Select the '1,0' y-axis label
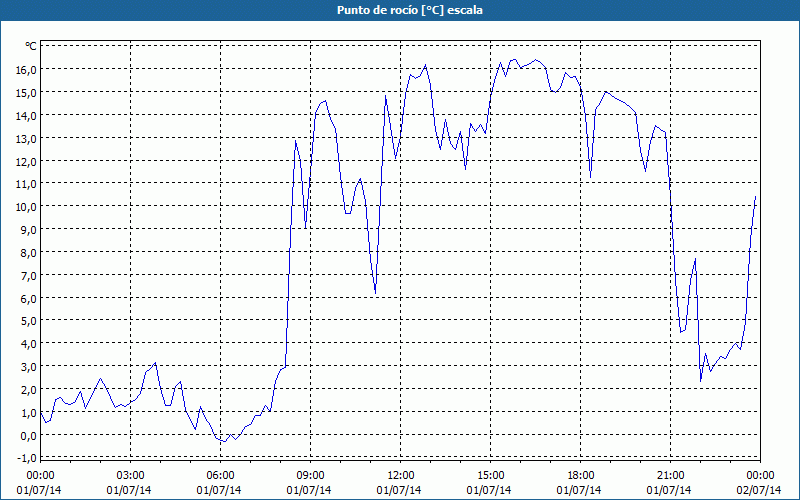This screenshot has height=500, width=800. tap(29, 413)
